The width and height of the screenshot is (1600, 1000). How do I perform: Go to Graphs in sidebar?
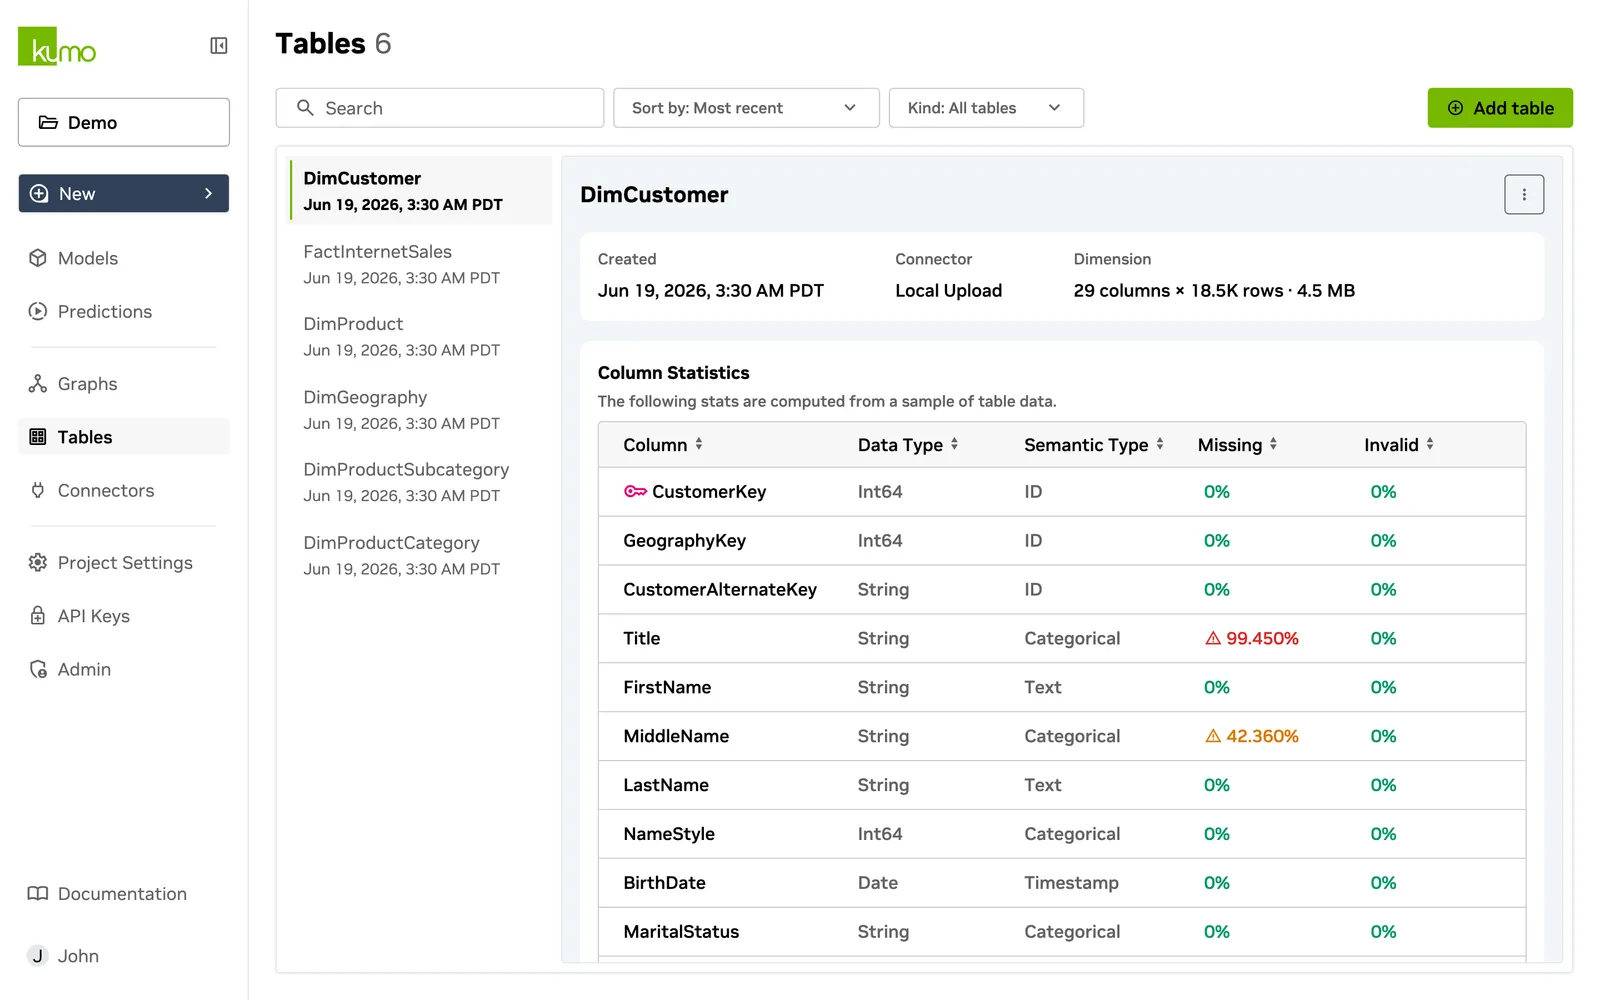pos(124,384)
